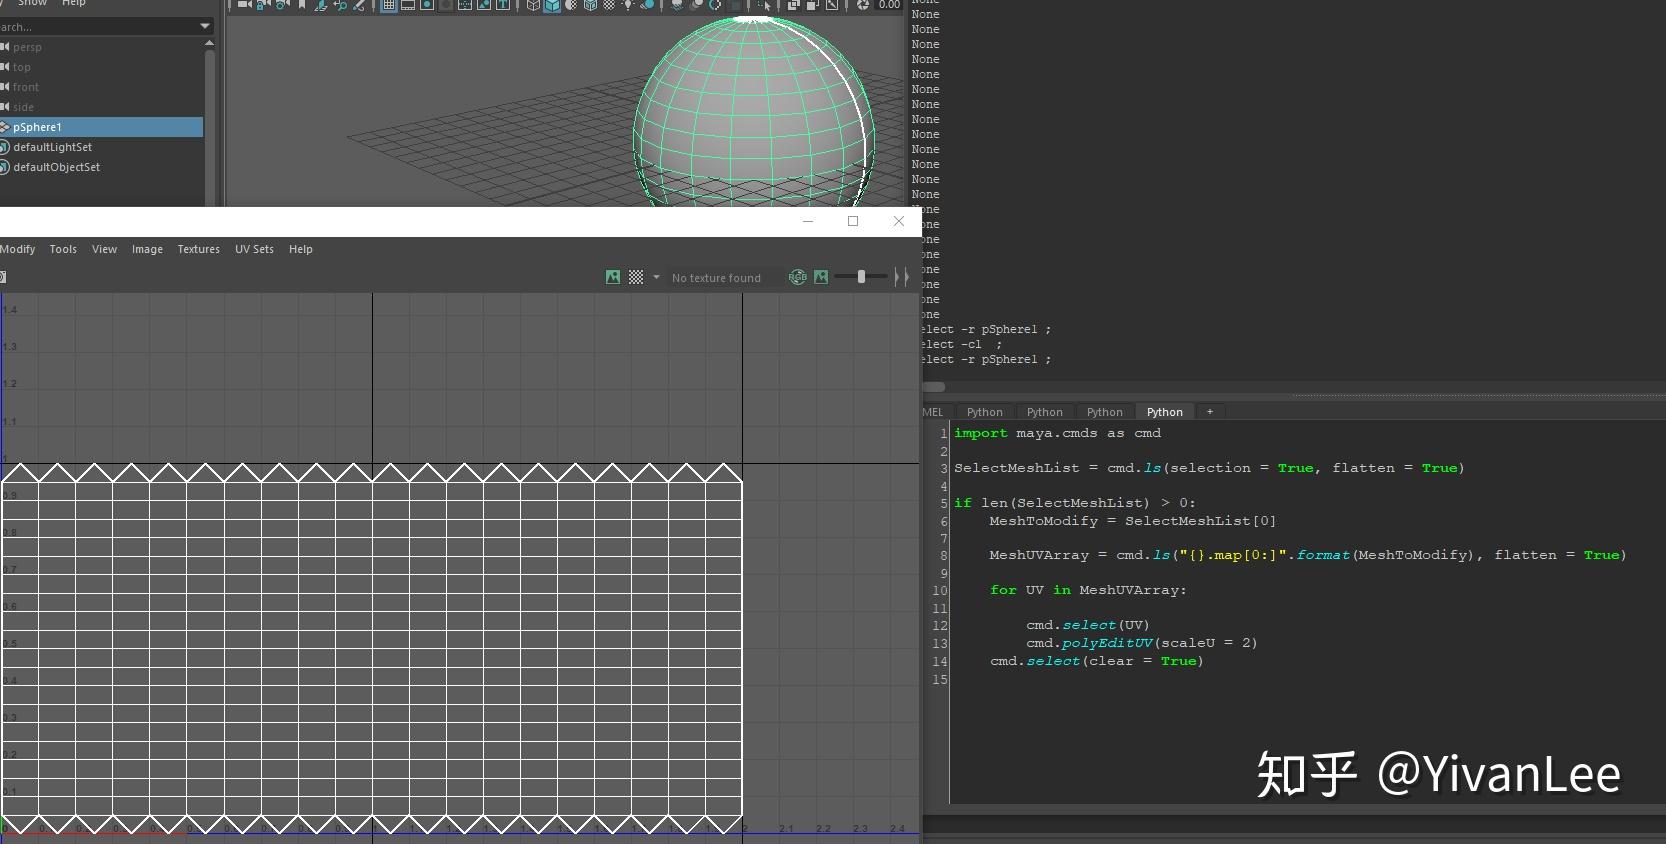The image size is (1666, 844).
Task: Click the dimmed image icon beside RGB
Action: 821,277
